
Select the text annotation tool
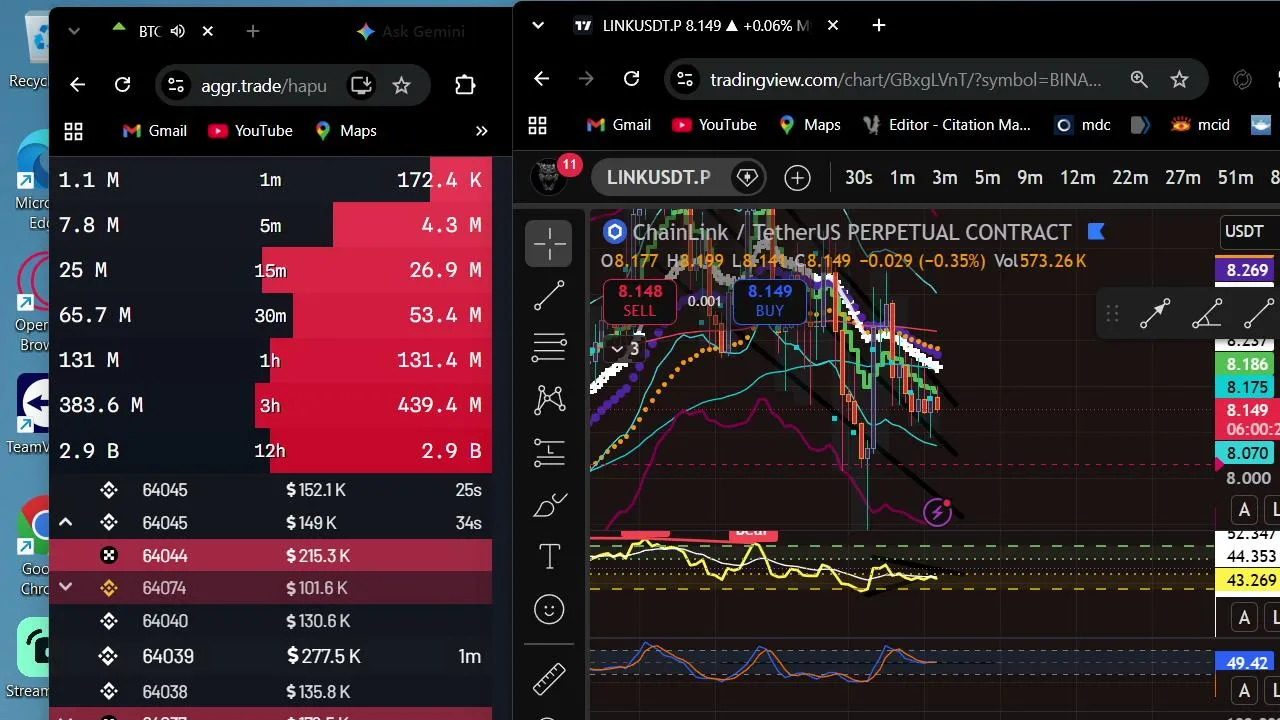[x=549, y=557]
